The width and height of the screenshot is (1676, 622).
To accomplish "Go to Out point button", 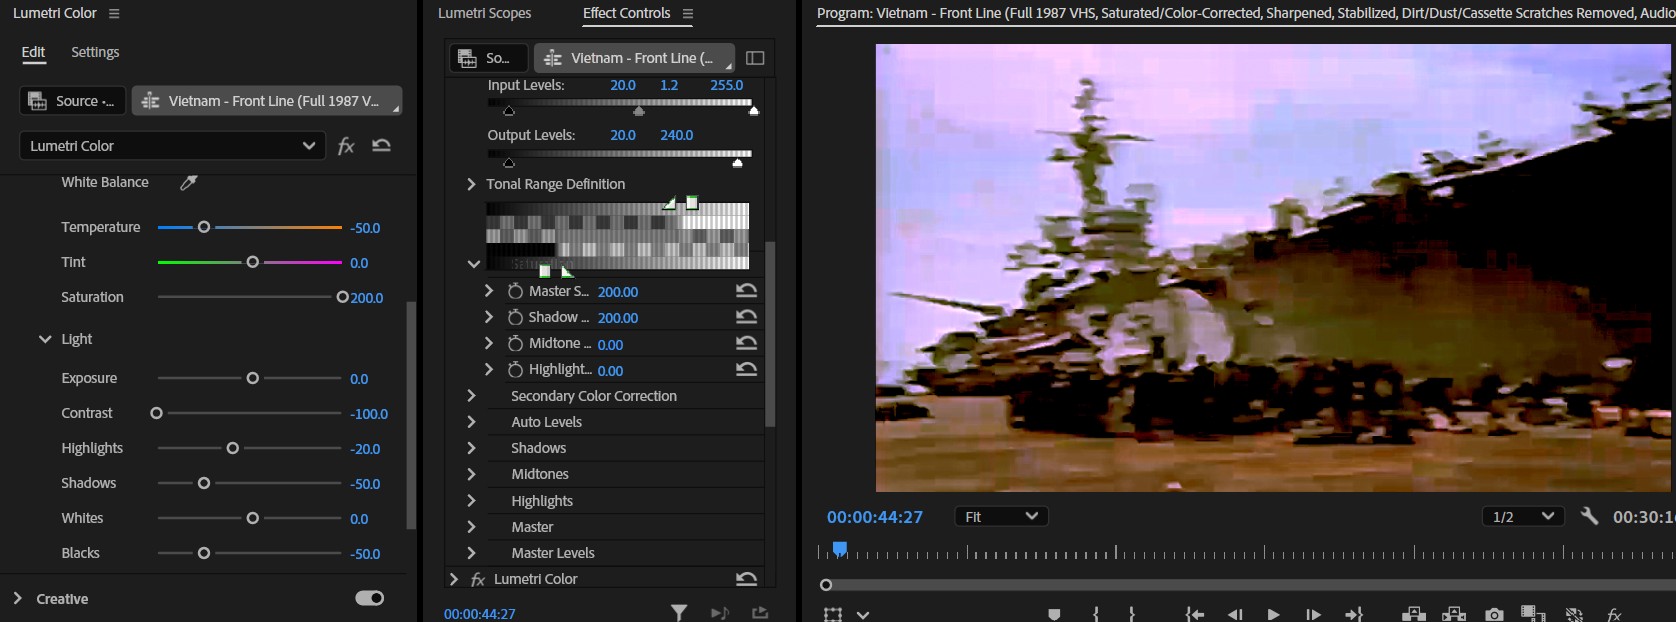I will click(x=1354, y=614).
